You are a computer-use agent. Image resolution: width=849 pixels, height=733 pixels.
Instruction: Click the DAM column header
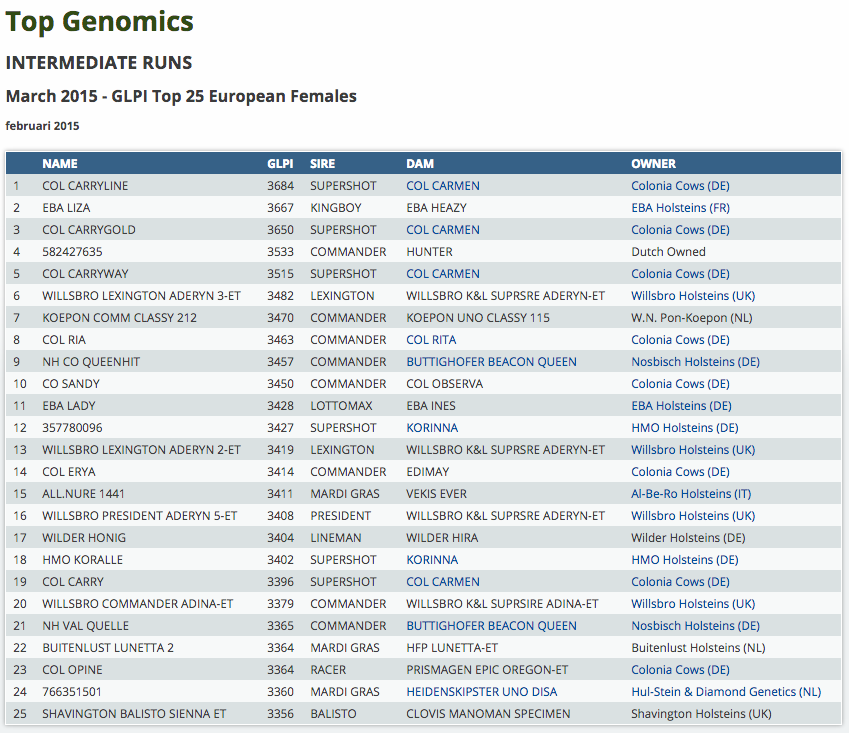tap(420, 164)
